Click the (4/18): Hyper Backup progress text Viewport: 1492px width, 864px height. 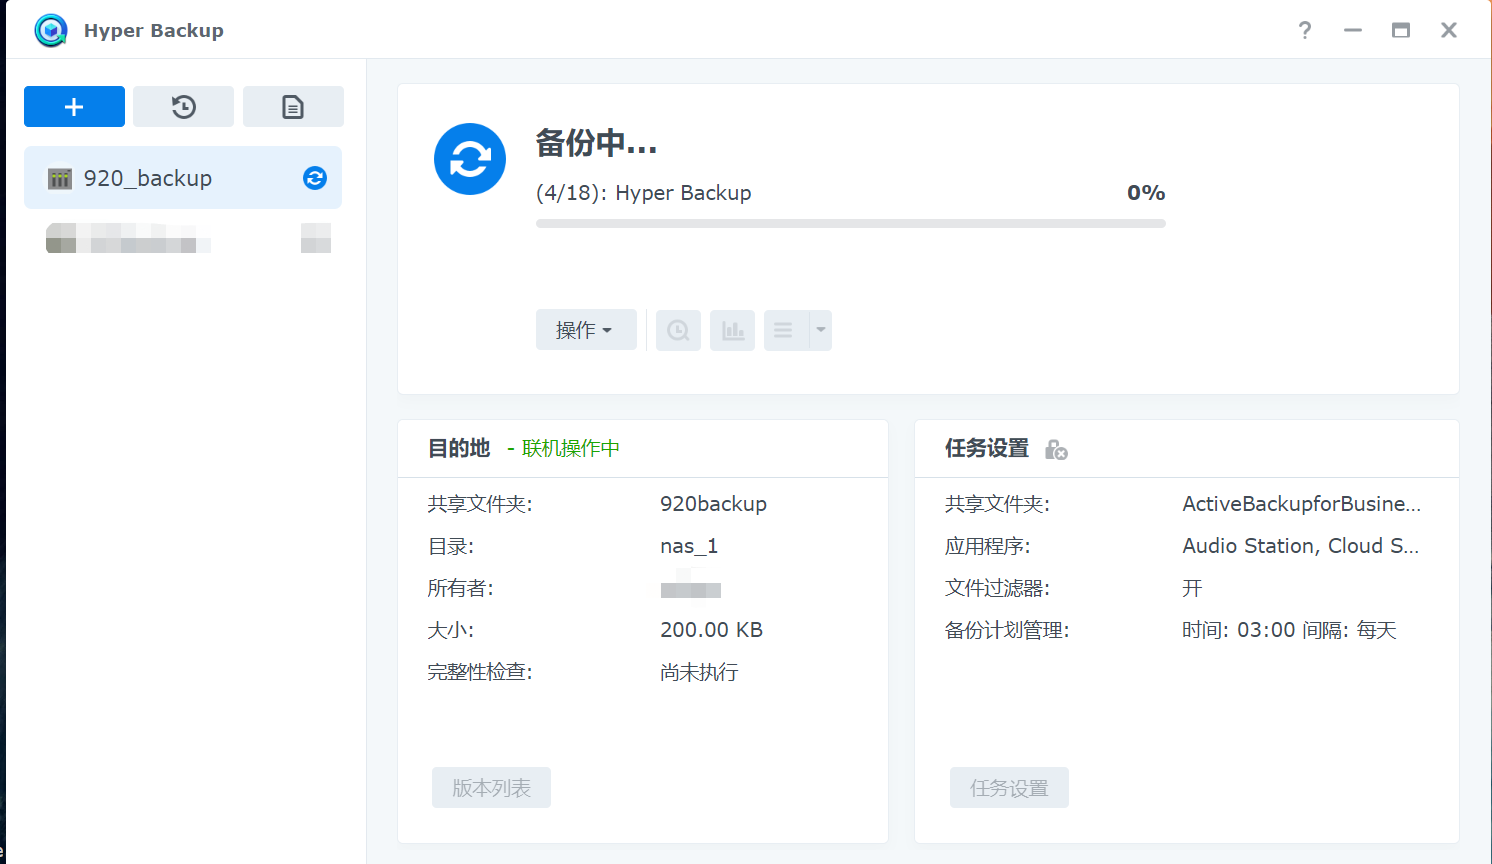(644, 193)
